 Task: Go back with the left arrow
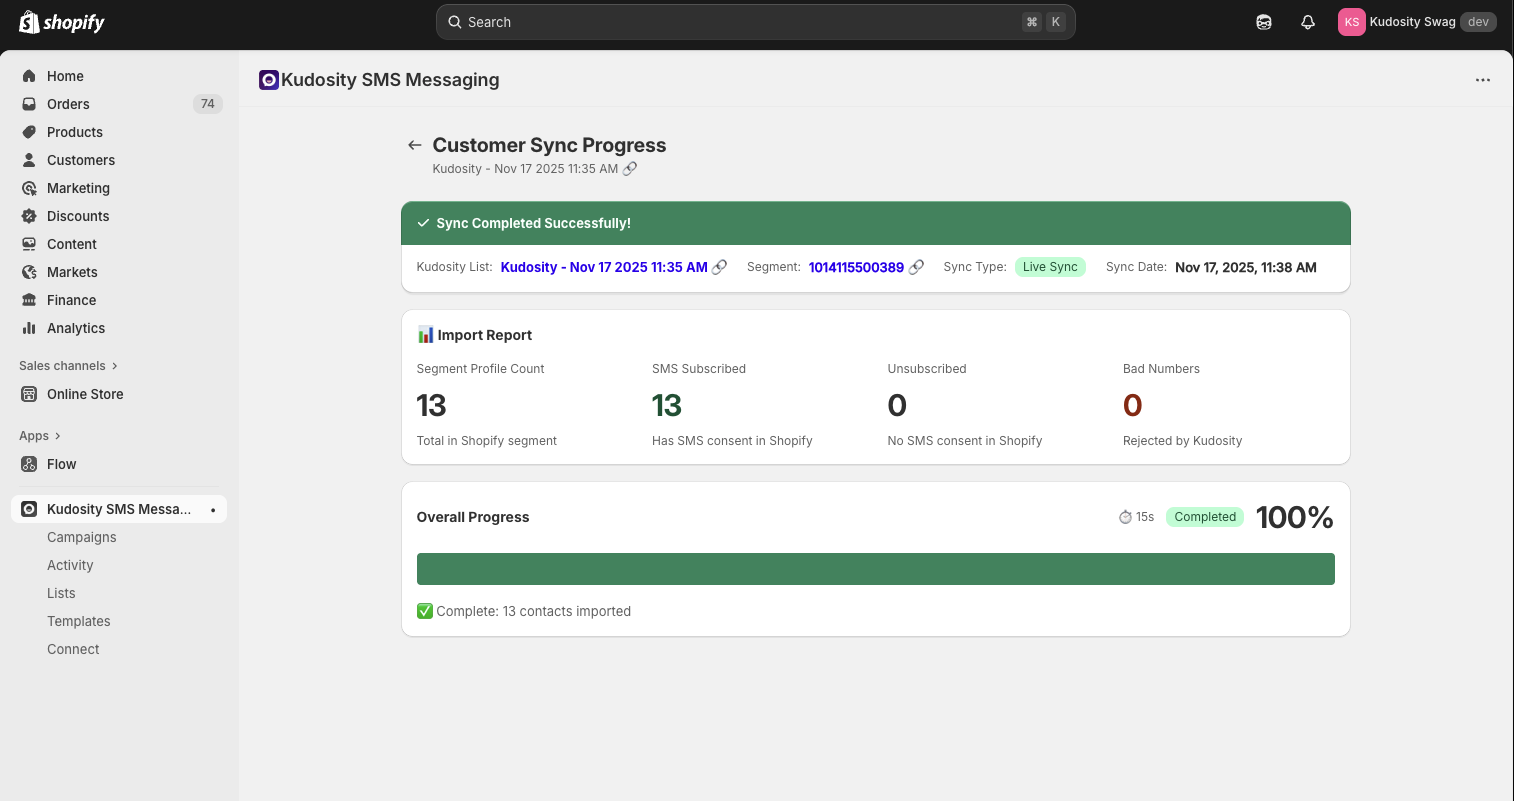tap(414, 145)
